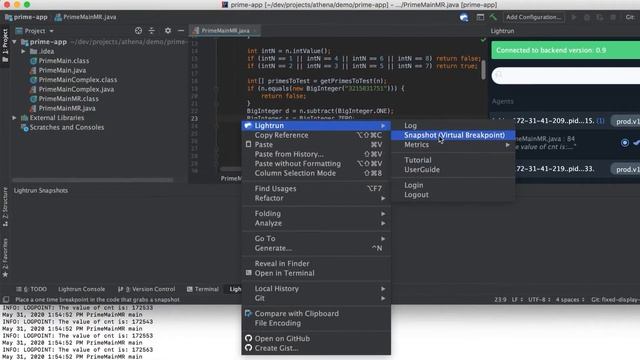Expand the Refactor submenu

(316, 198)
